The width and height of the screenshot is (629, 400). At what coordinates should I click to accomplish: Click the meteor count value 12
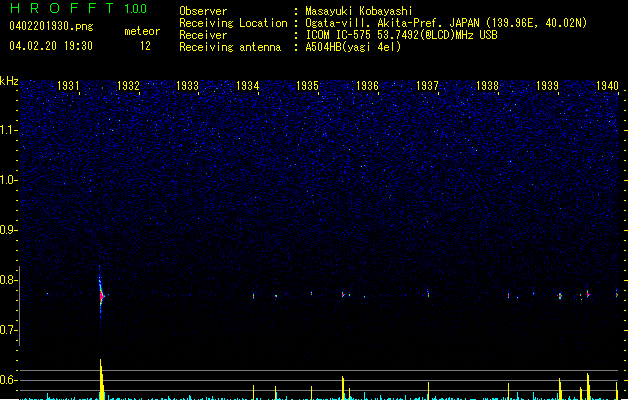tap(145, 46)
